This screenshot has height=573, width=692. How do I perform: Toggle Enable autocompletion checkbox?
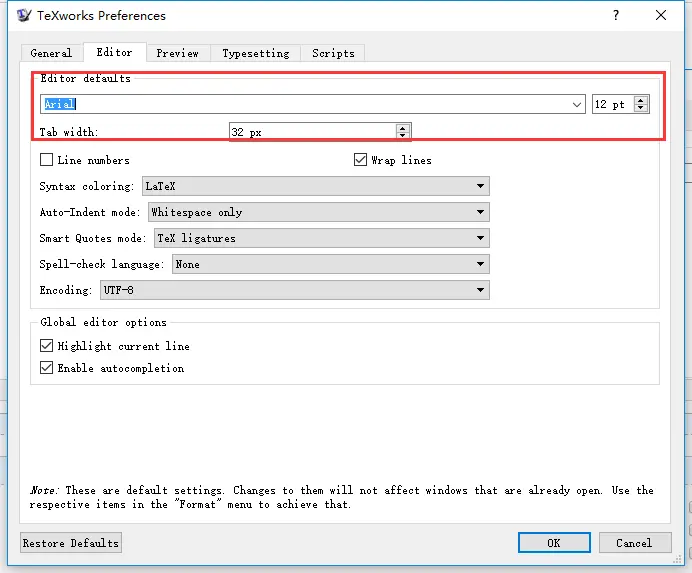46,368
